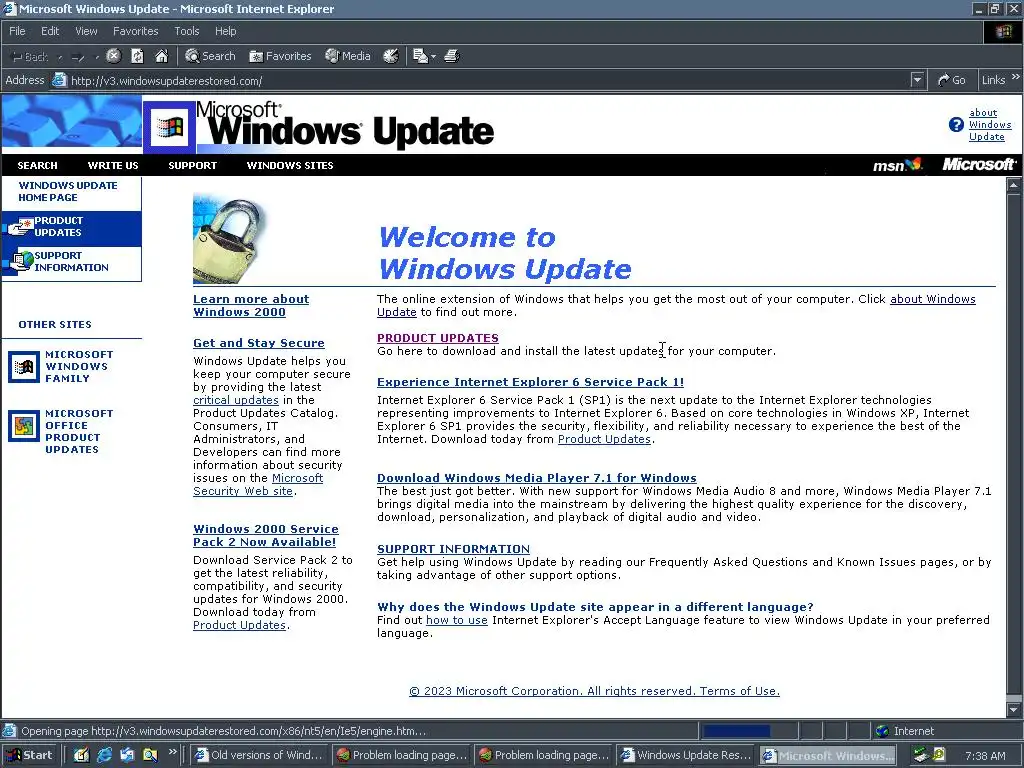Open the Favorites pane from toolbar
This screenshot has height=768, width=1024.
280,56
